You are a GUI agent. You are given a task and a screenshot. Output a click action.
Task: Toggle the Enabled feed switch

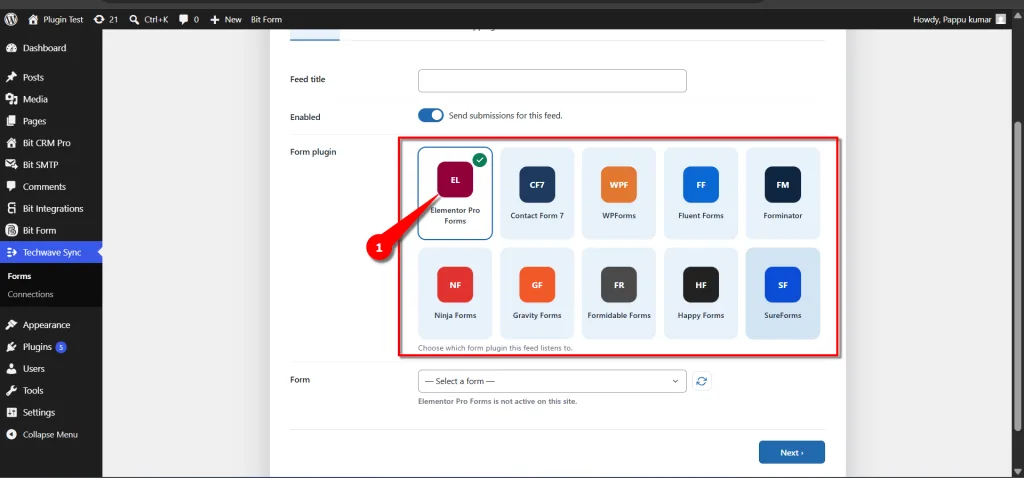point(430,116)
